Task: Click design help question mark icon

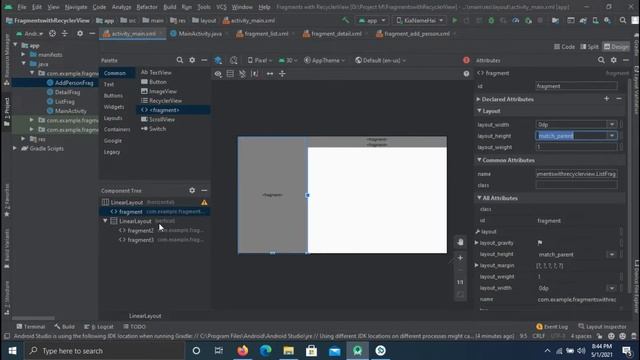Action: coord(466,74)
